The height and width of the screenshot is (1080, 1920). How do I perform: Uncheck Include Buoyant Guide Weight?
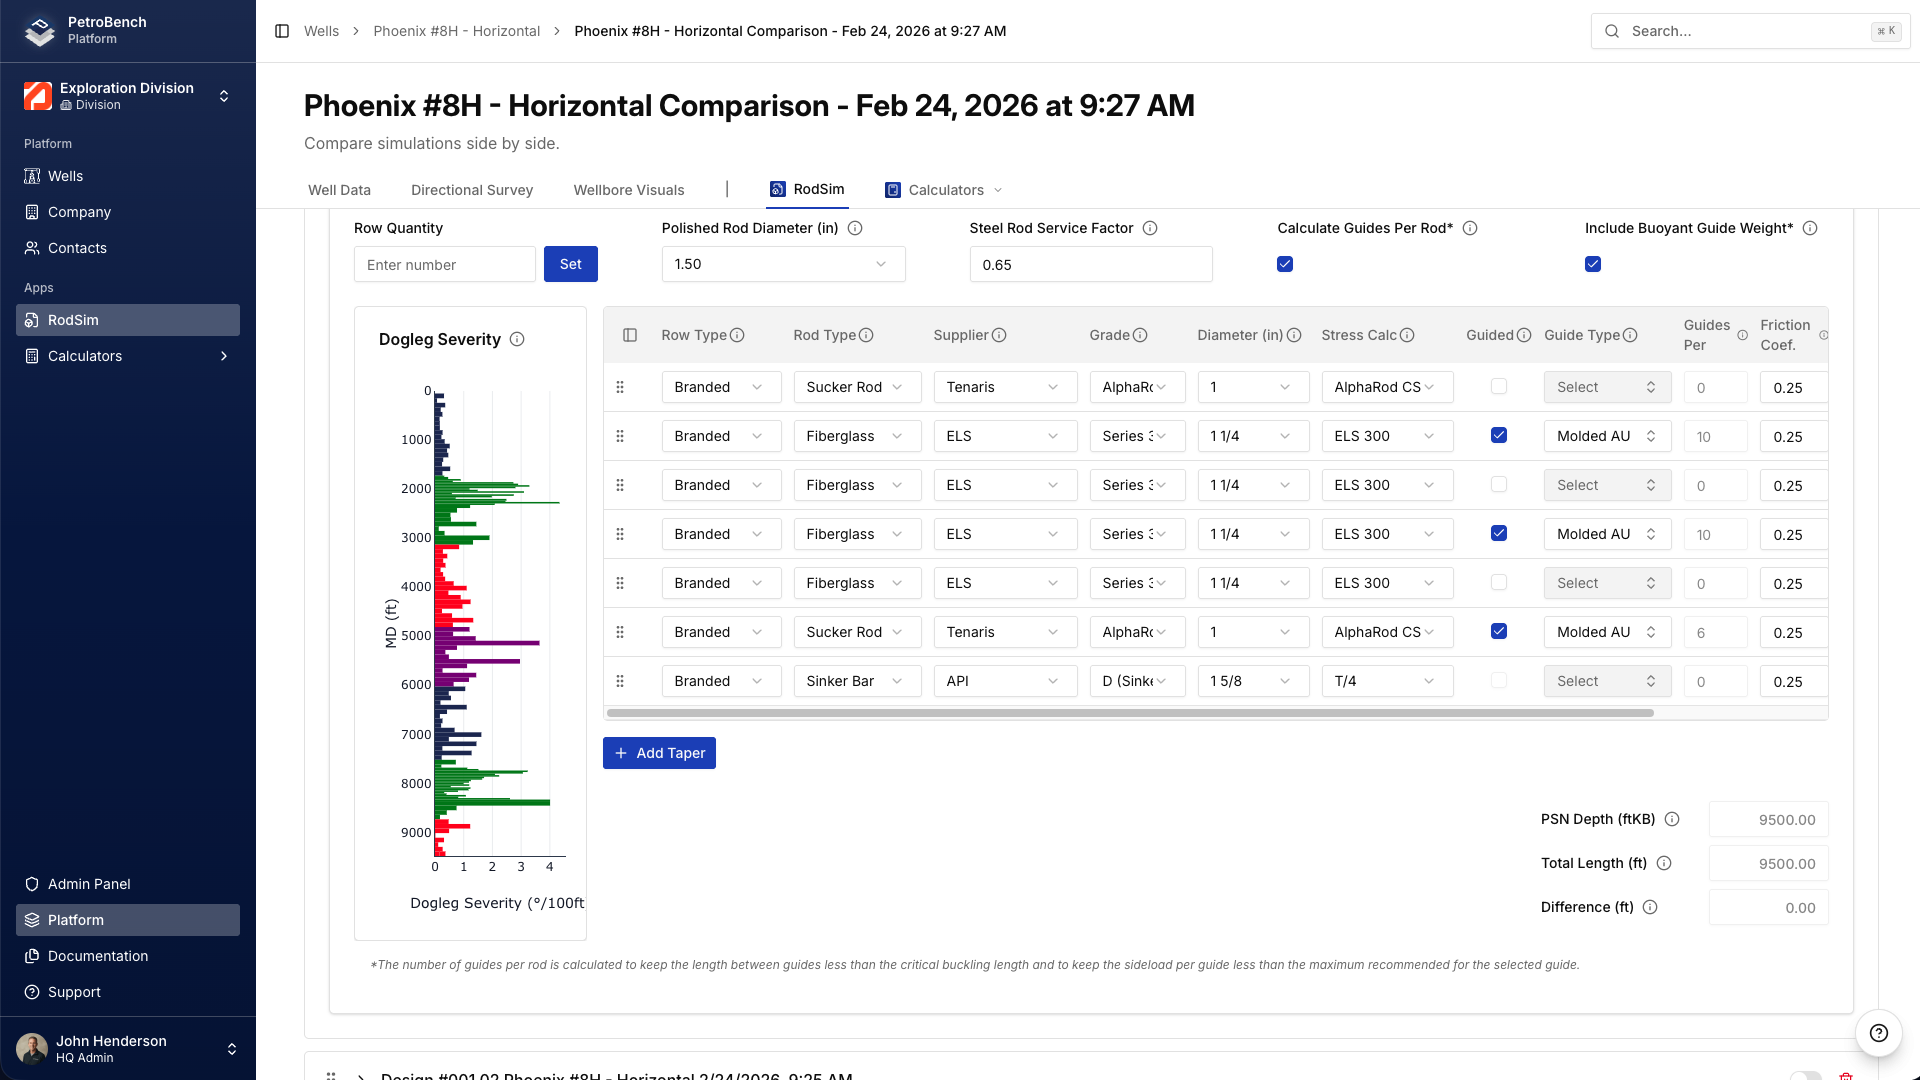coord(1593,264)
